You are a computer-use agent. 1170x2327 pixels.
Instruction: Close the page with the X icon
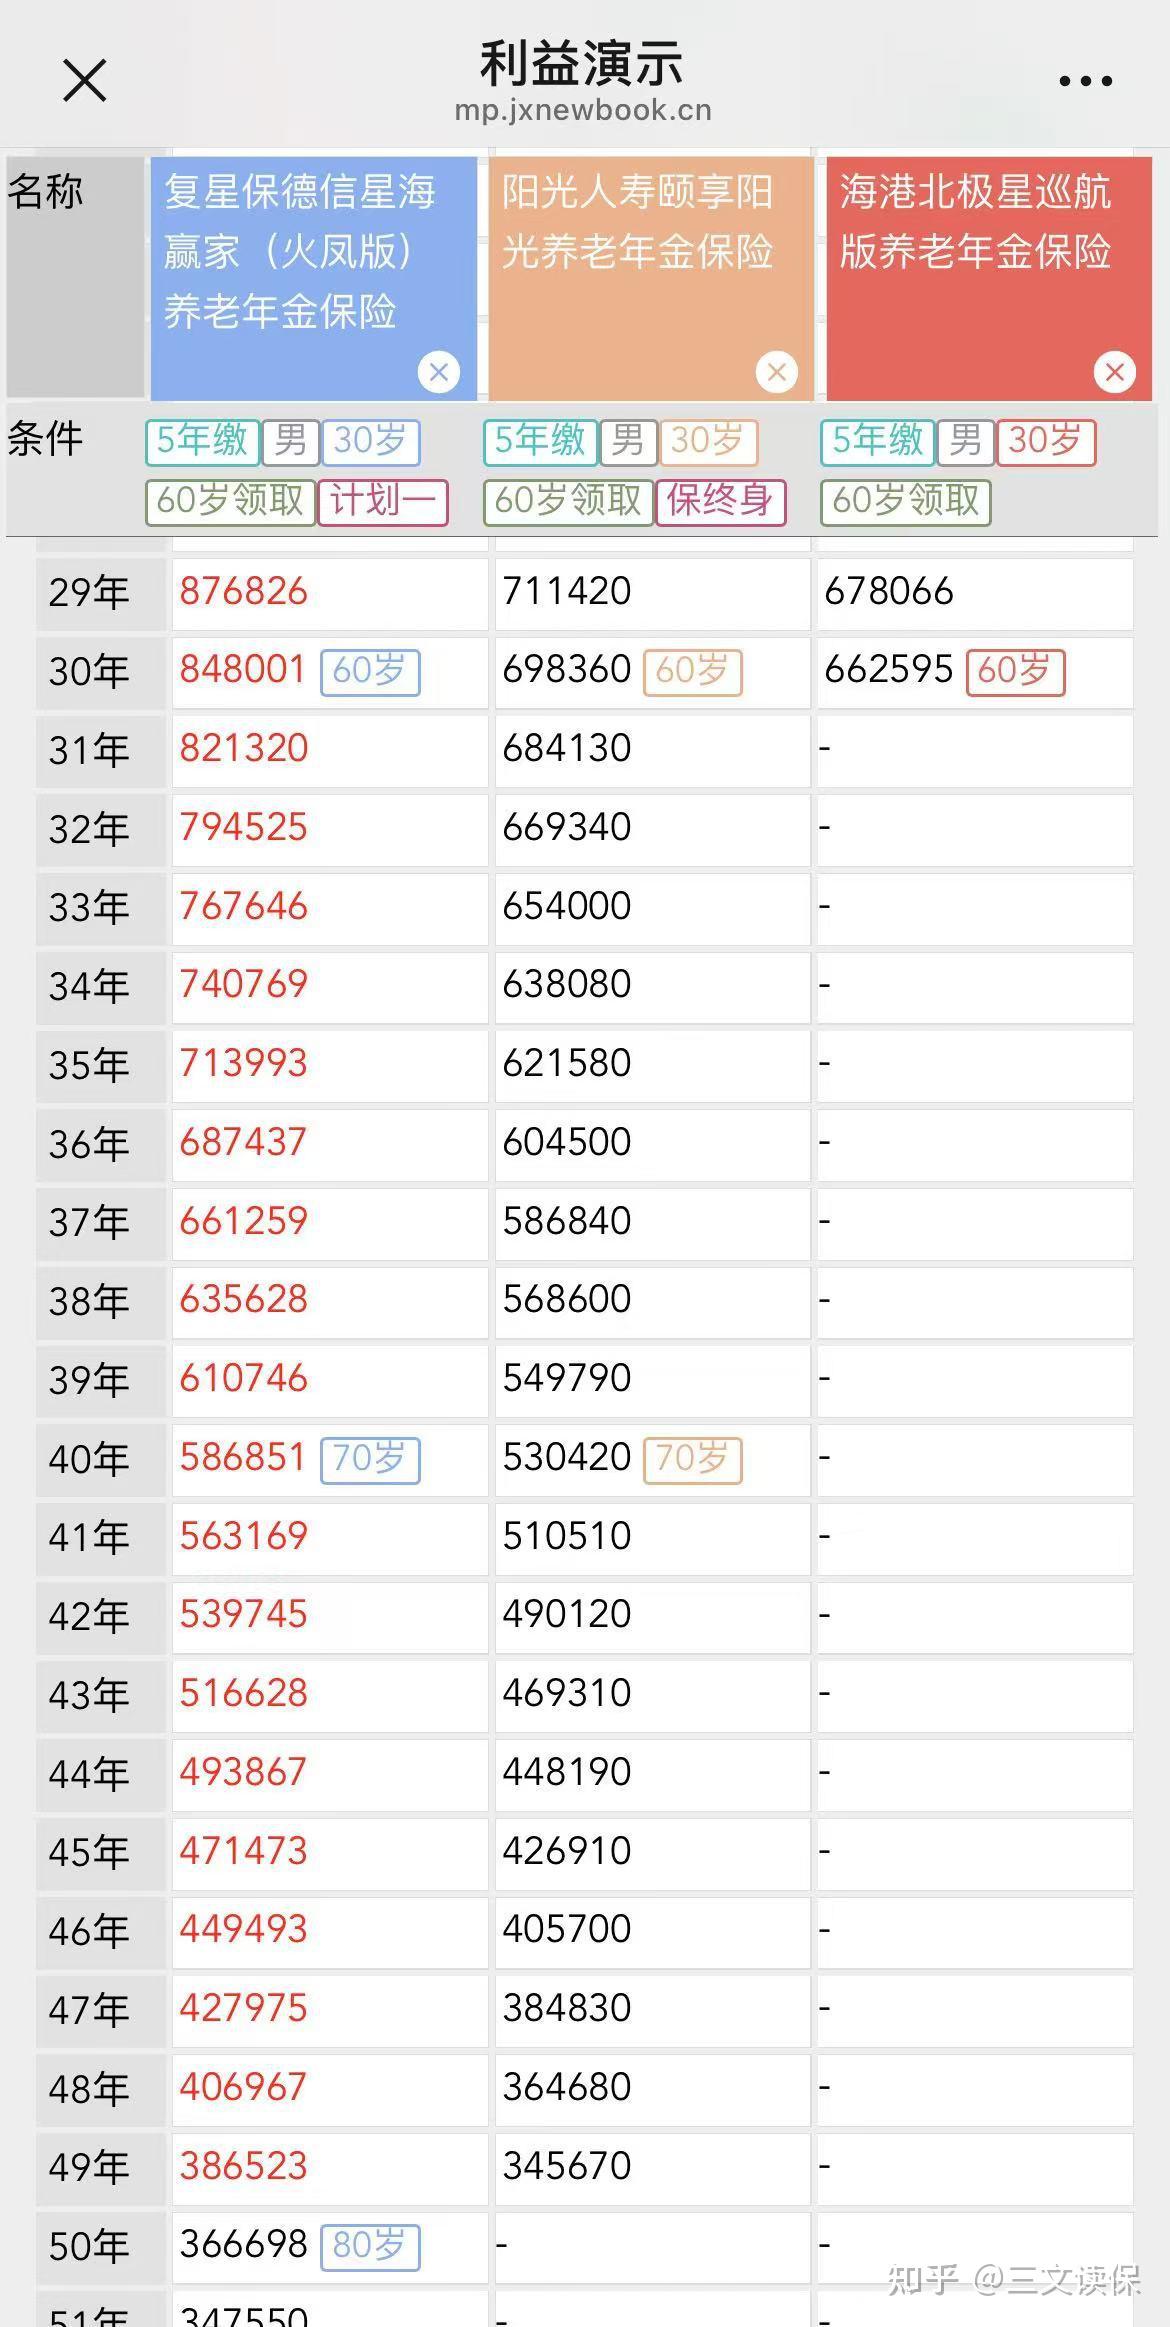tap(84, 81)
